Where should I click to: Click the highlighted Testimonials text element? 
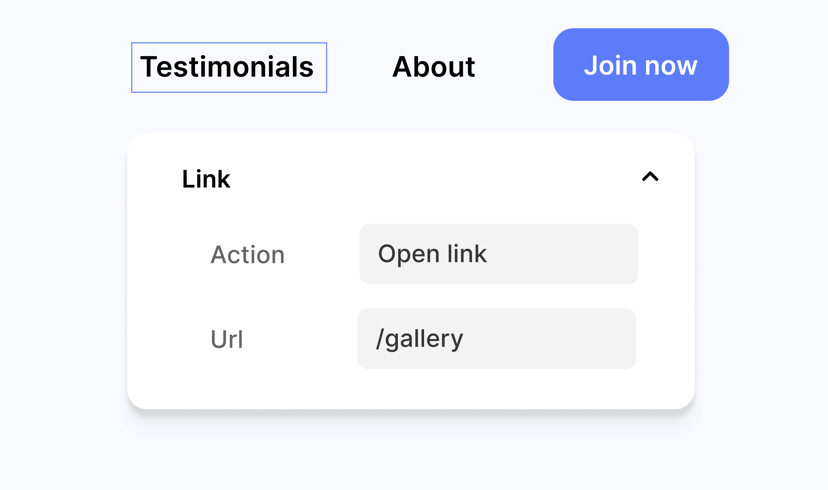tap(227, 67)
